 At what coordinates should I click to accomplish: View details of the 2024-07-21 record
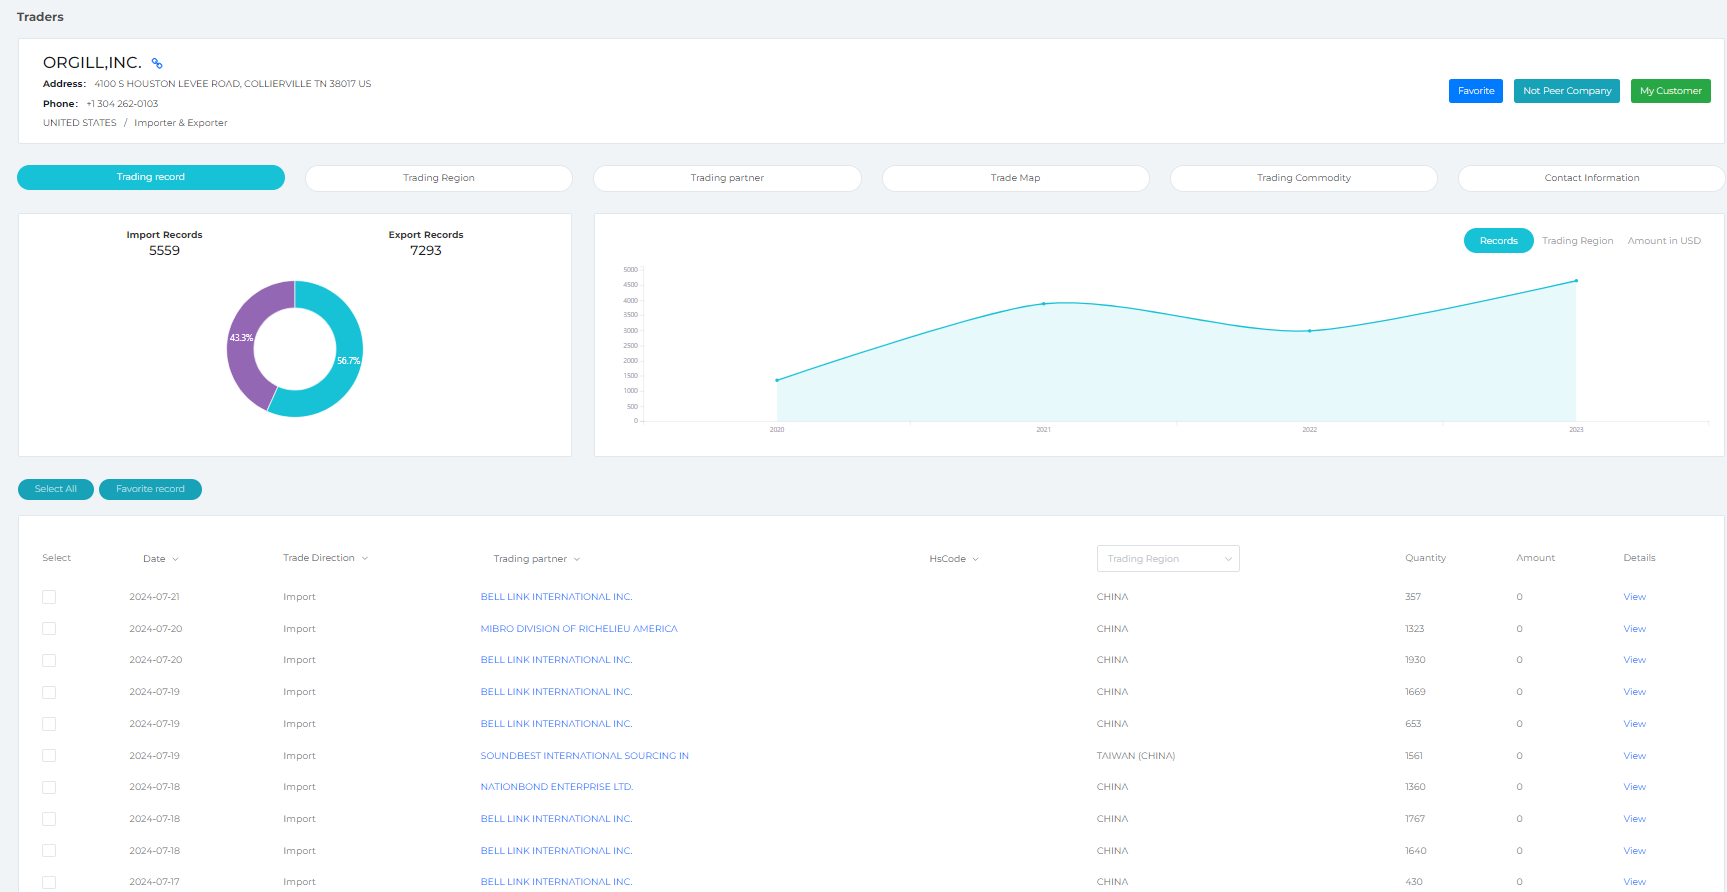point(1634,597)
